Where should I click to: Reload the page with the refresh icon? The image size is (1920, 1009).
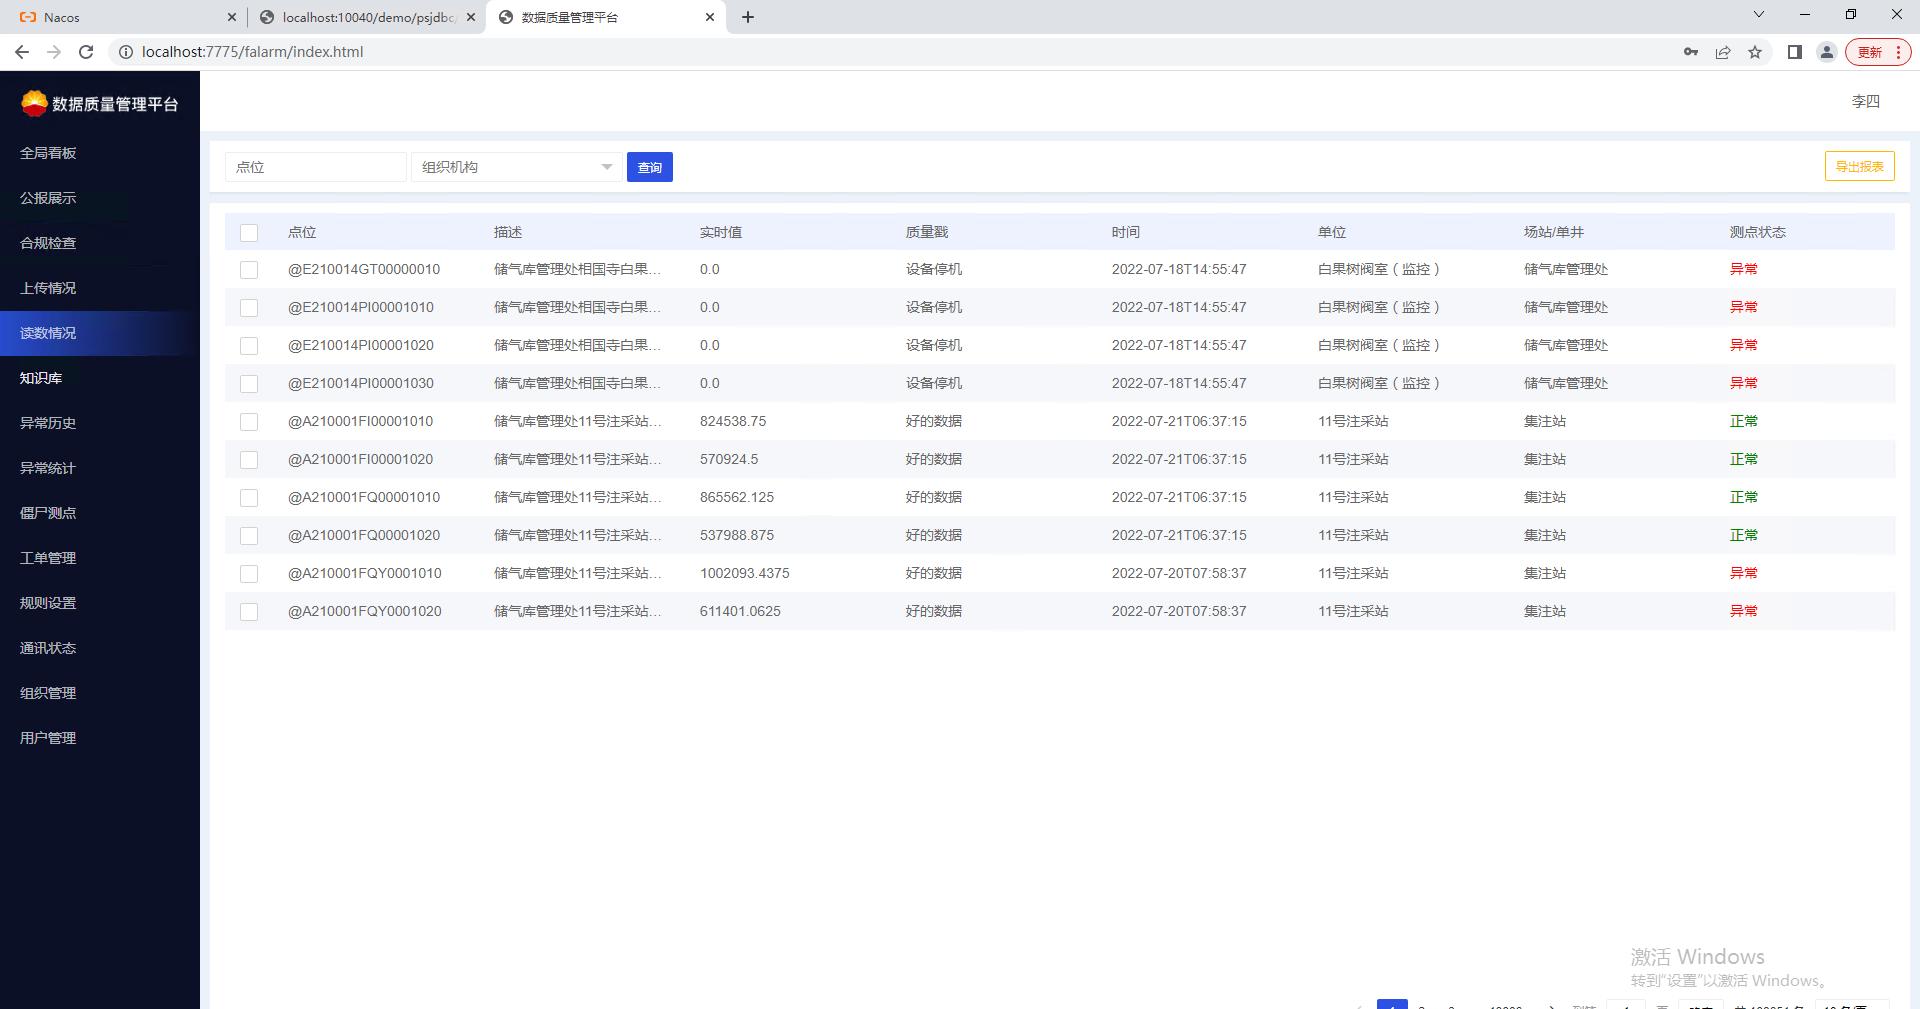(x=86, y=52)
